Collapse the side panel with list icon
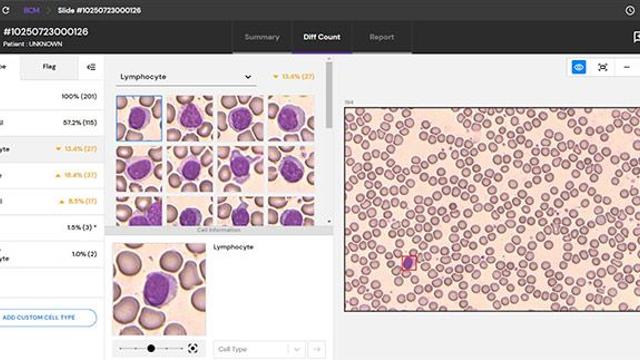This screenshot has width=640, height=360. [x=91, y=67]
